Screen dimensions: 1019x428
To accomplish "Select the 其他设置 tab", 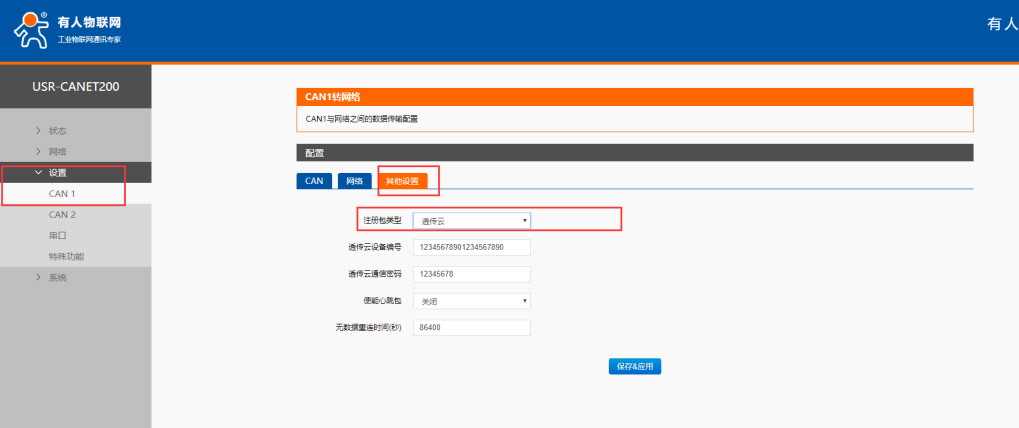I will (x=402, y=181).
